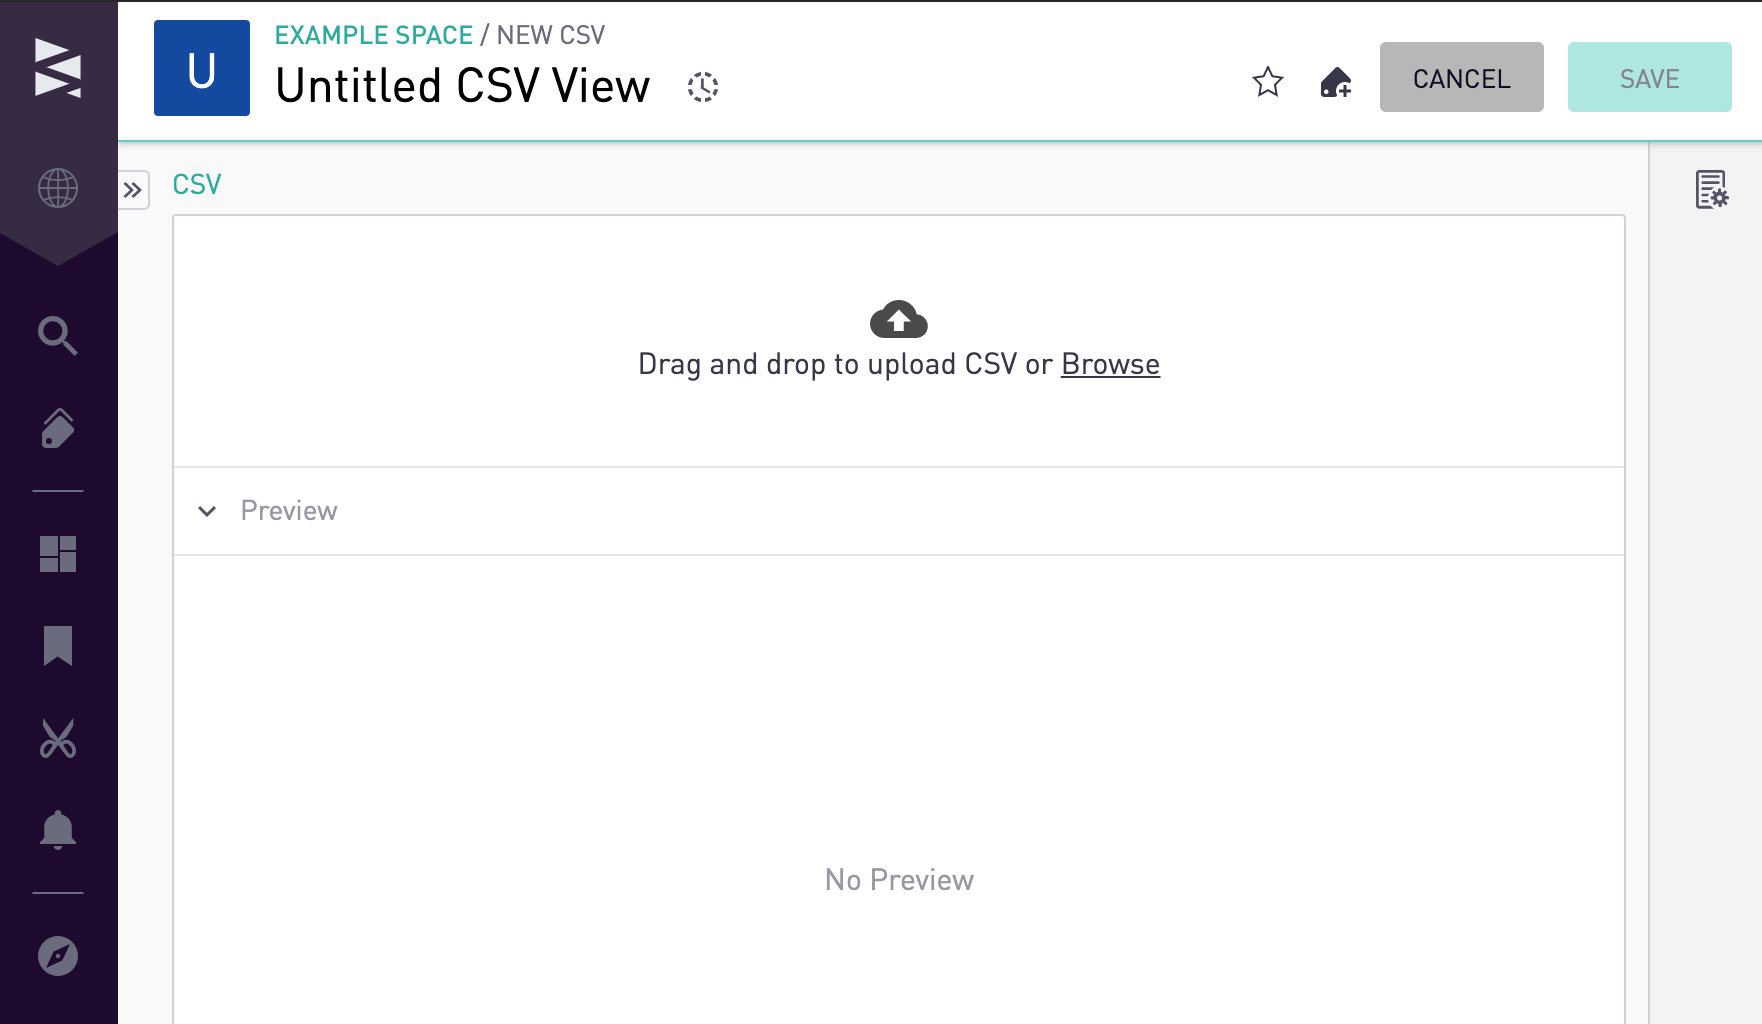Open the EXAMPLE SPACE breadcrumb link

(x=374, y=35)
